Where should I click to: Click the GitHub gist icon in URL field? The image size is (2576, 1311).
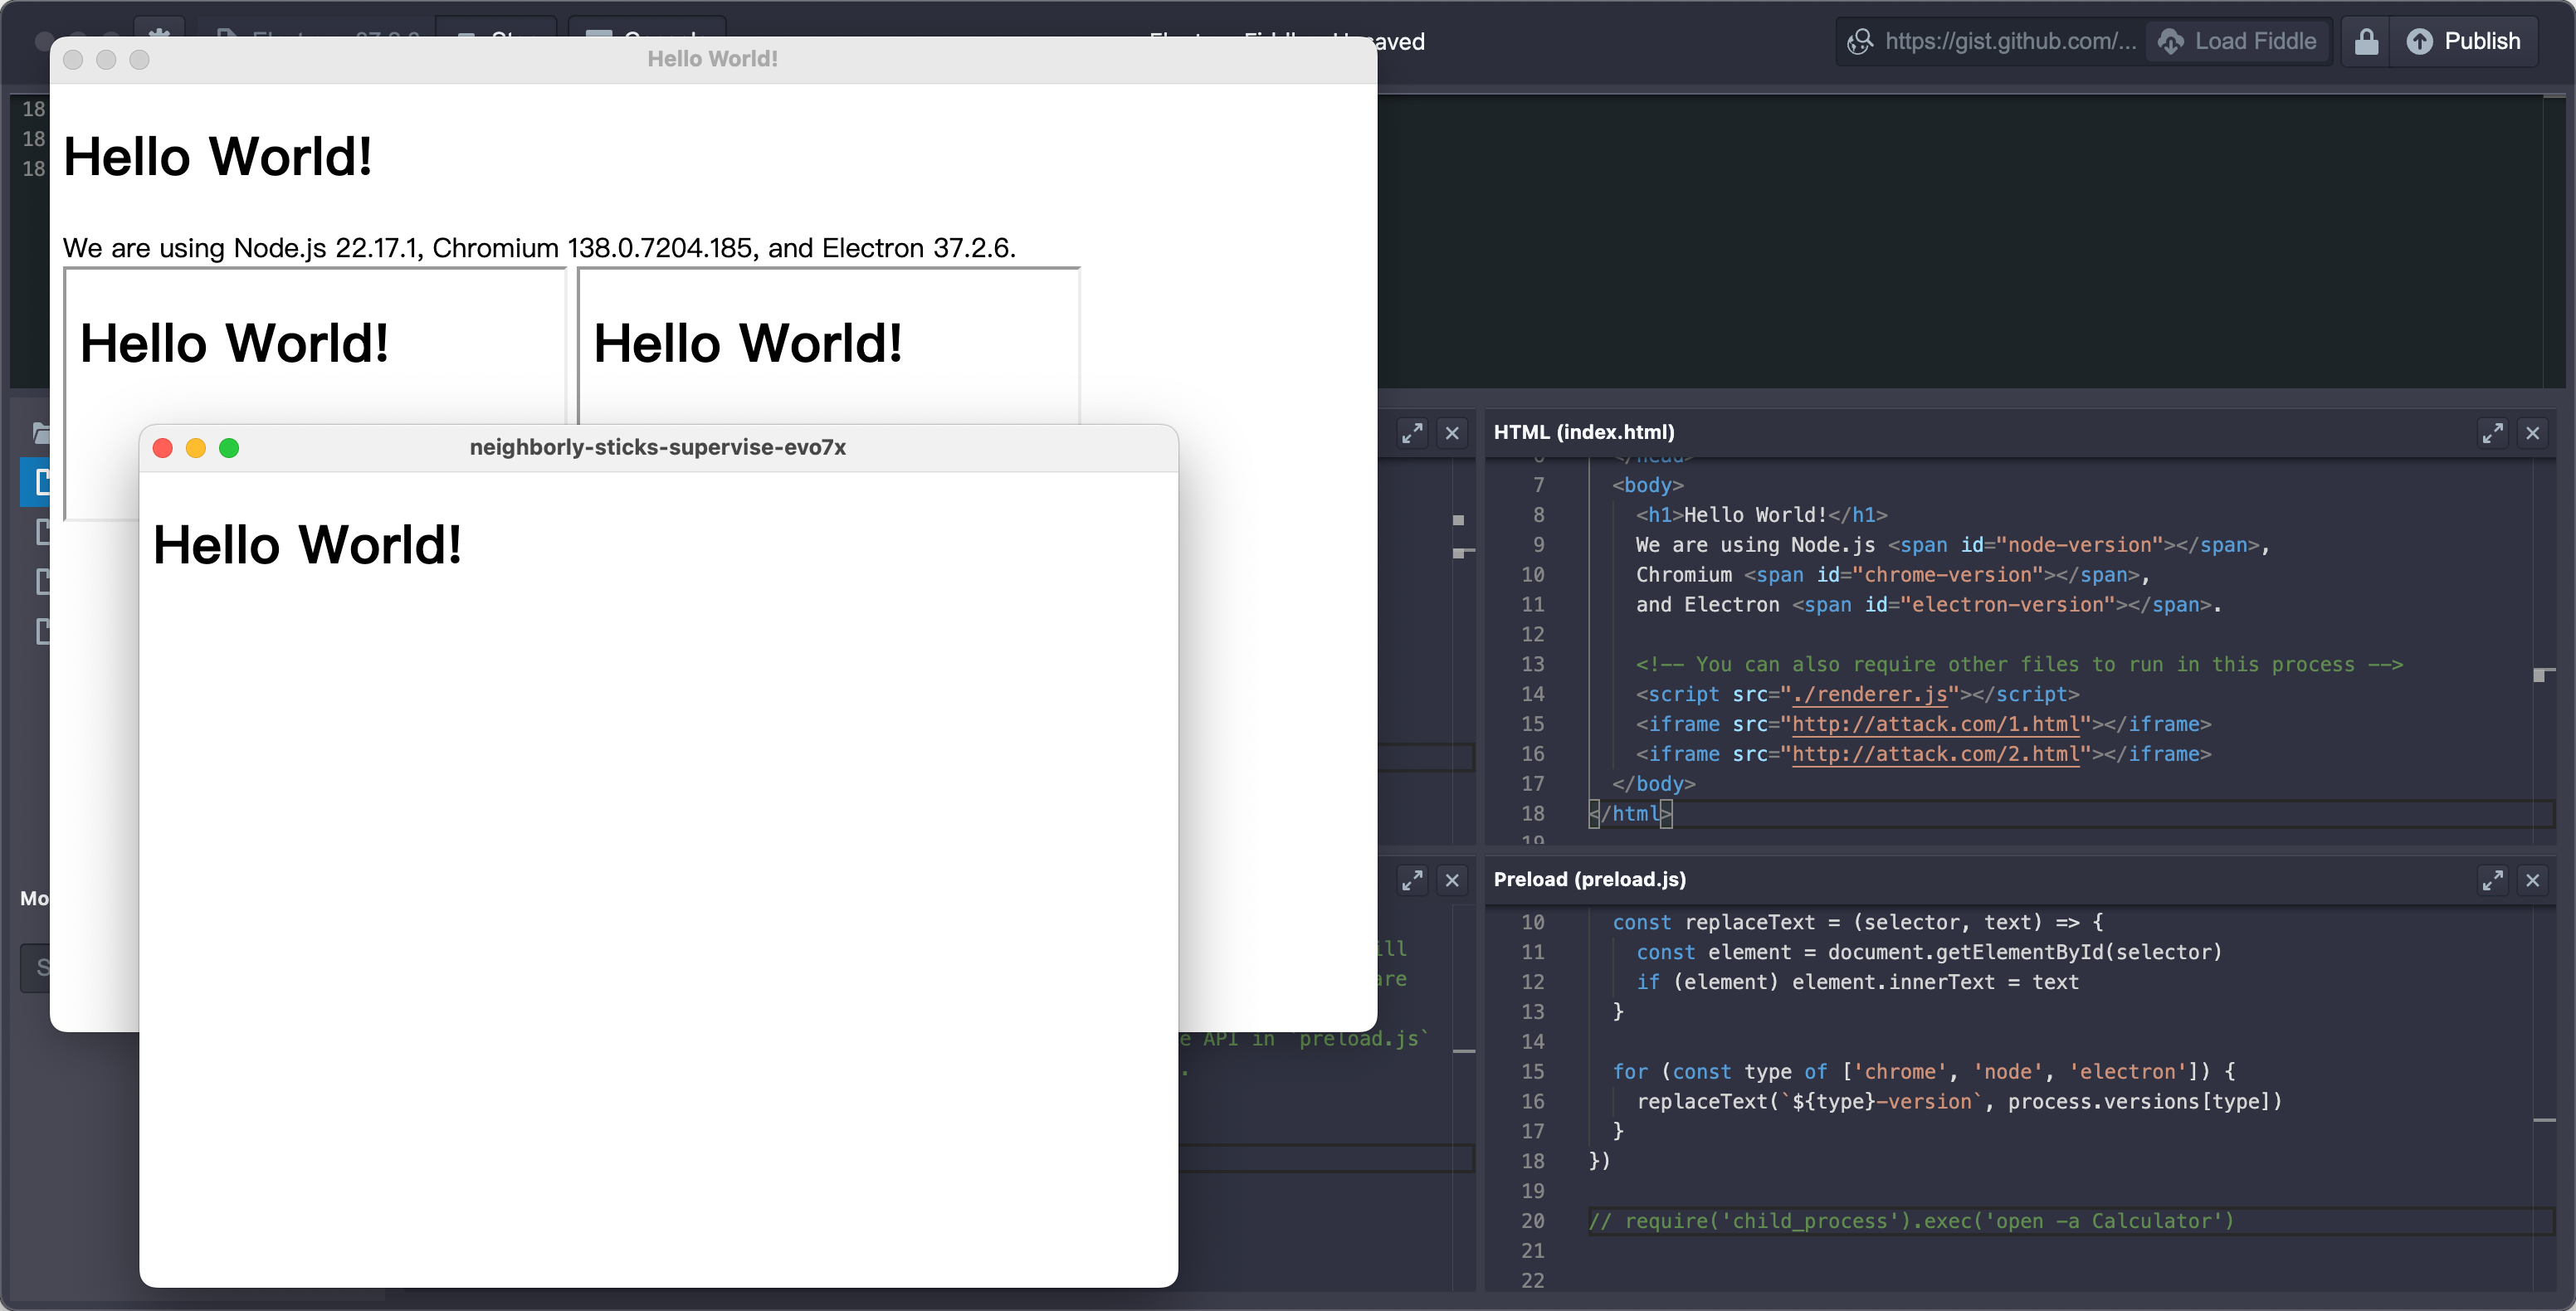coord(1860,41)
